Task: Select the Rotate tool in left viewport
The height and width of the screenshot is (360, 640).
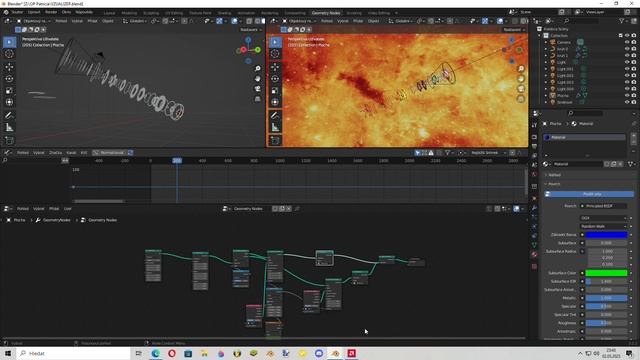Action: tap(9, 78)
